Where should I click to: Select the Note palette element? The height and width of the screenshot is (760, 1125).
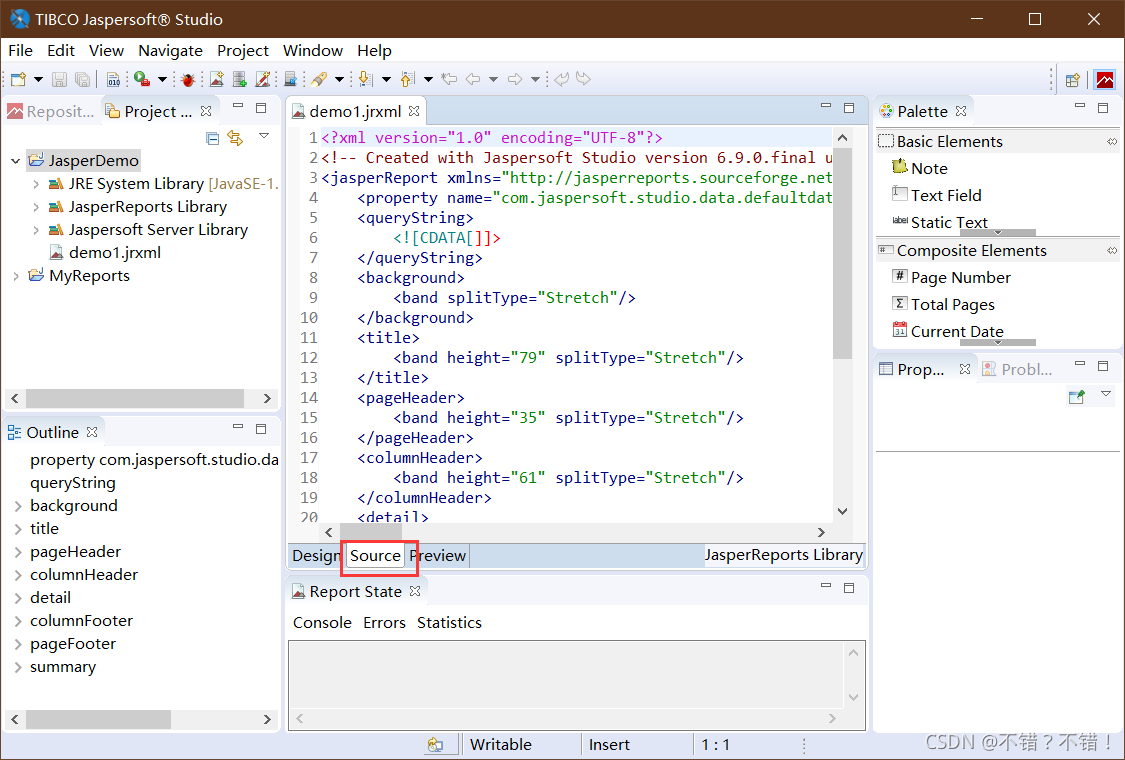[921, 168]
